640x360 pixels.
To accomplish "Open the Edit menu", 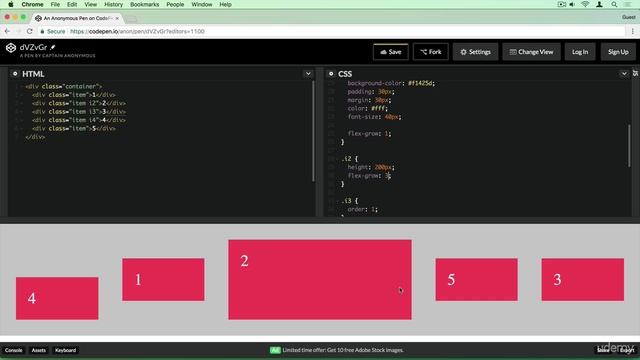I will point(72,4).
